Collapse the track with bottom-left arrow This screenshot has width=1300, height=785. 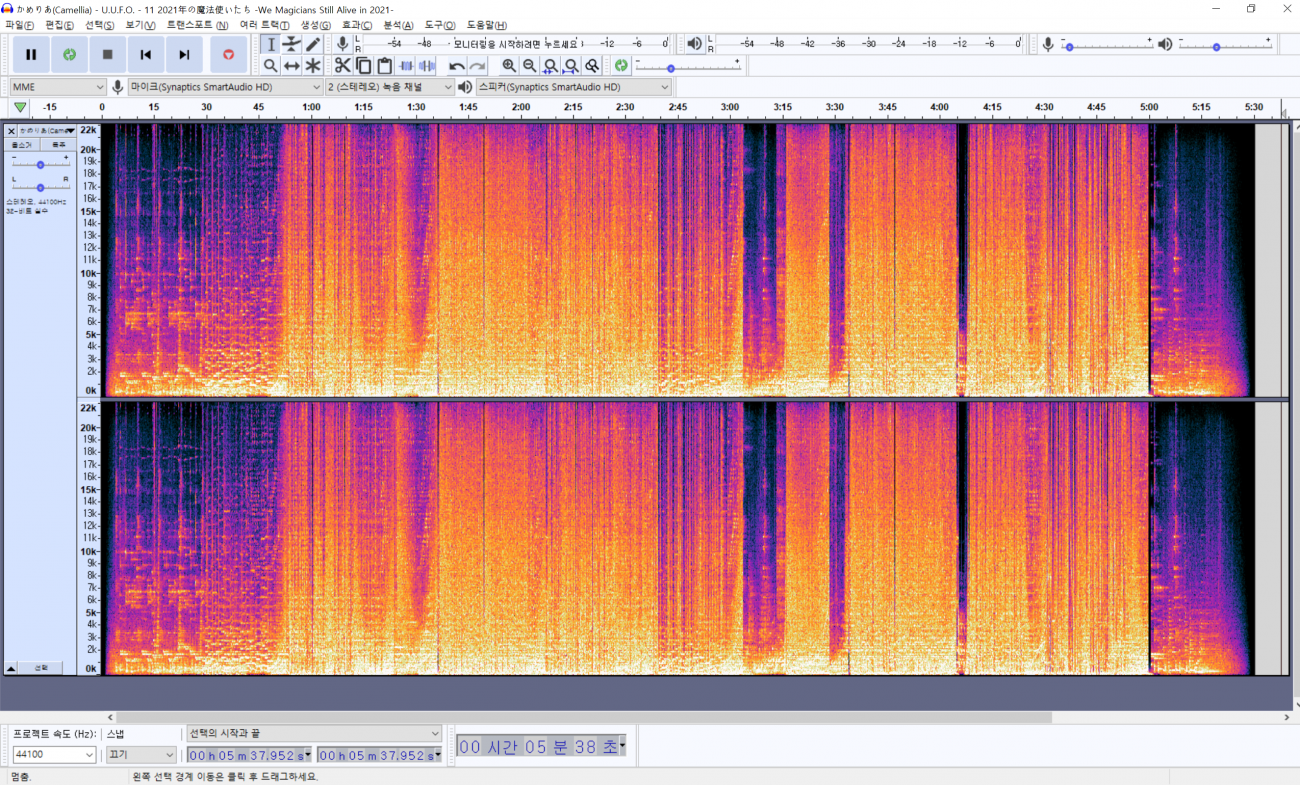[11, 667]
